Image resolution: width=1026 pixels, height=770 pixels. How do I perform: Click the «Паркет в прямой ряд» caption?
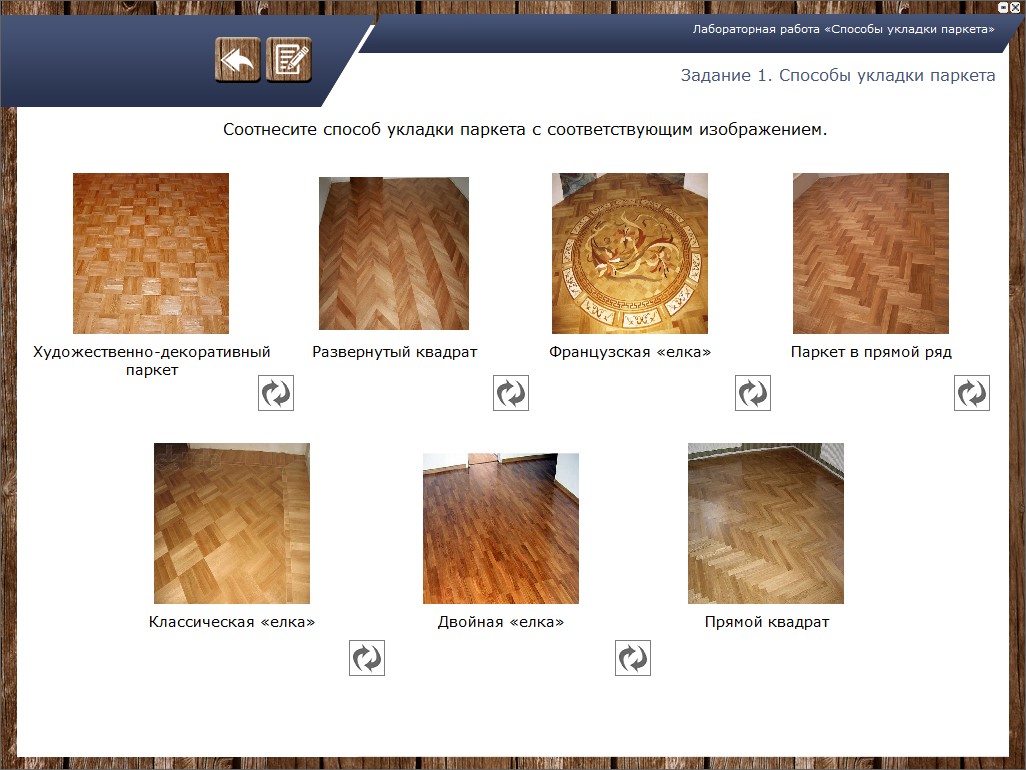point(871,352)
